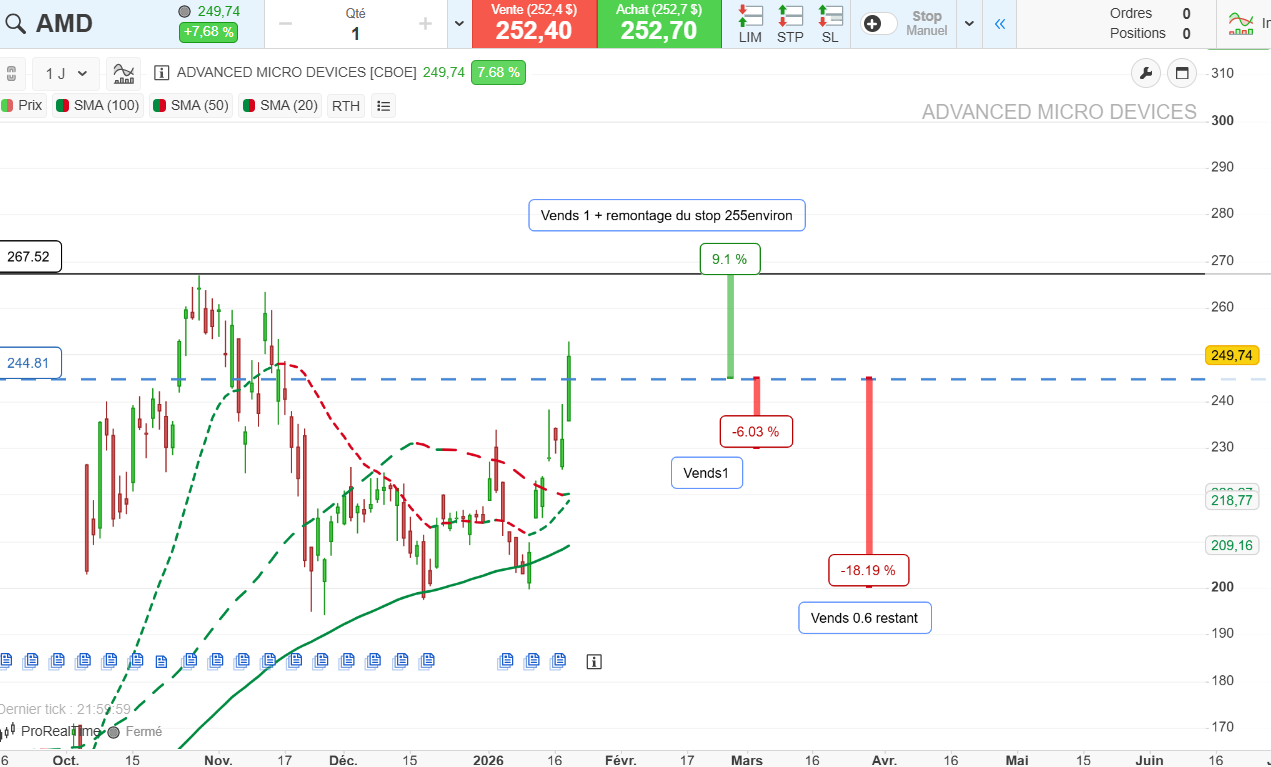Click the 2026 date axis label
Screen dimensions: 1271x767
tap(489, 760)
